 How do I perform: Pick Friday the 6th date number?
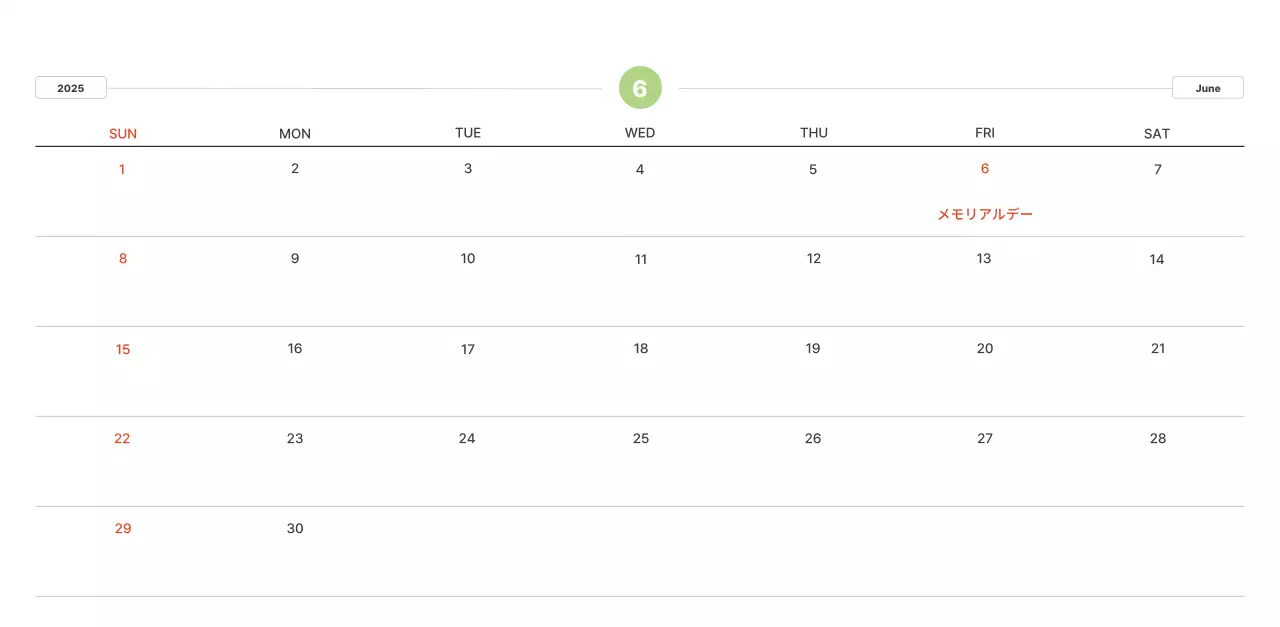tap(985, 169)
